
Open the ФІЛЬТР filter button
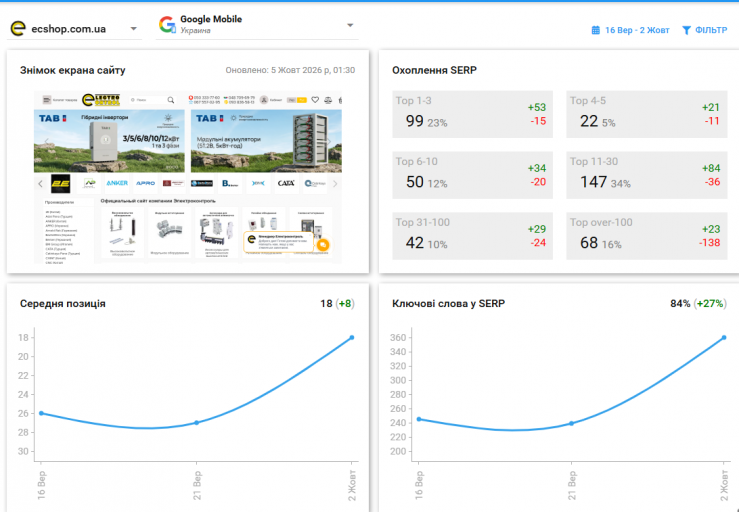(x=705, y=30)
